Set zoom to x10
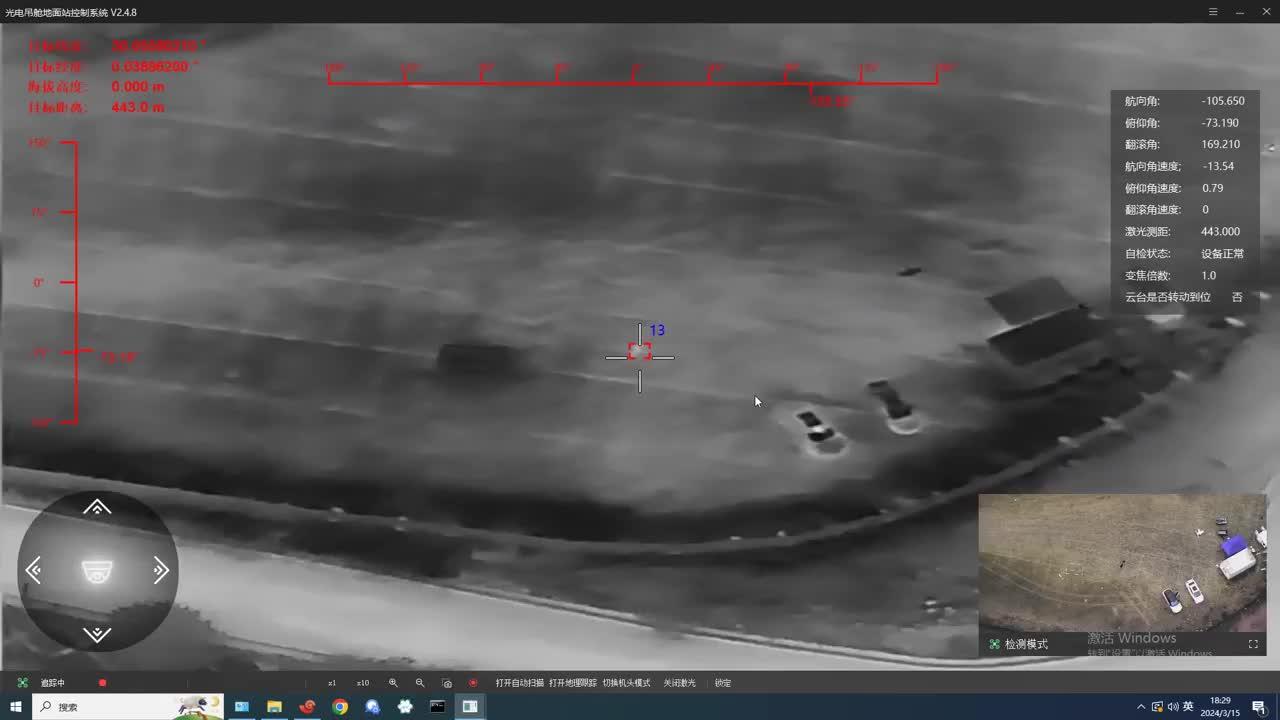The width and height of the screenshot is (1280, 720). 362,683
